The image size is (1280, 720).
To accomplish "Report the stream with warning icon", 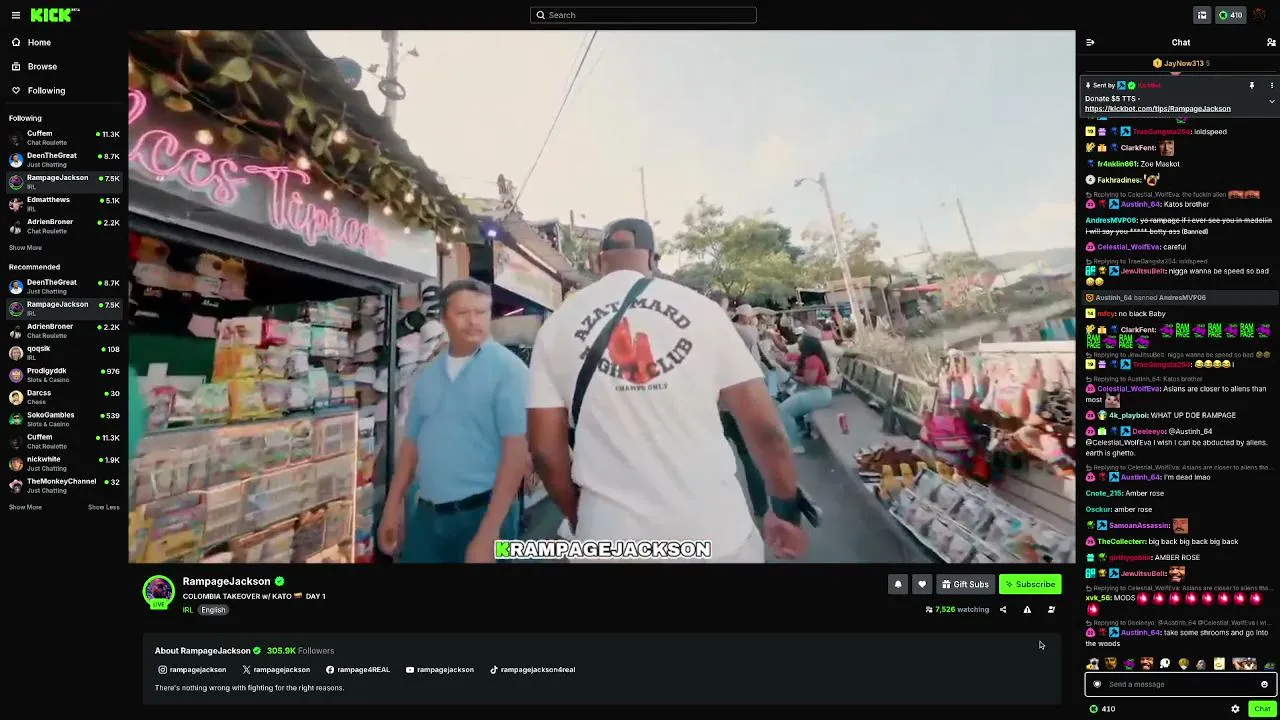I will point(1027,609).
